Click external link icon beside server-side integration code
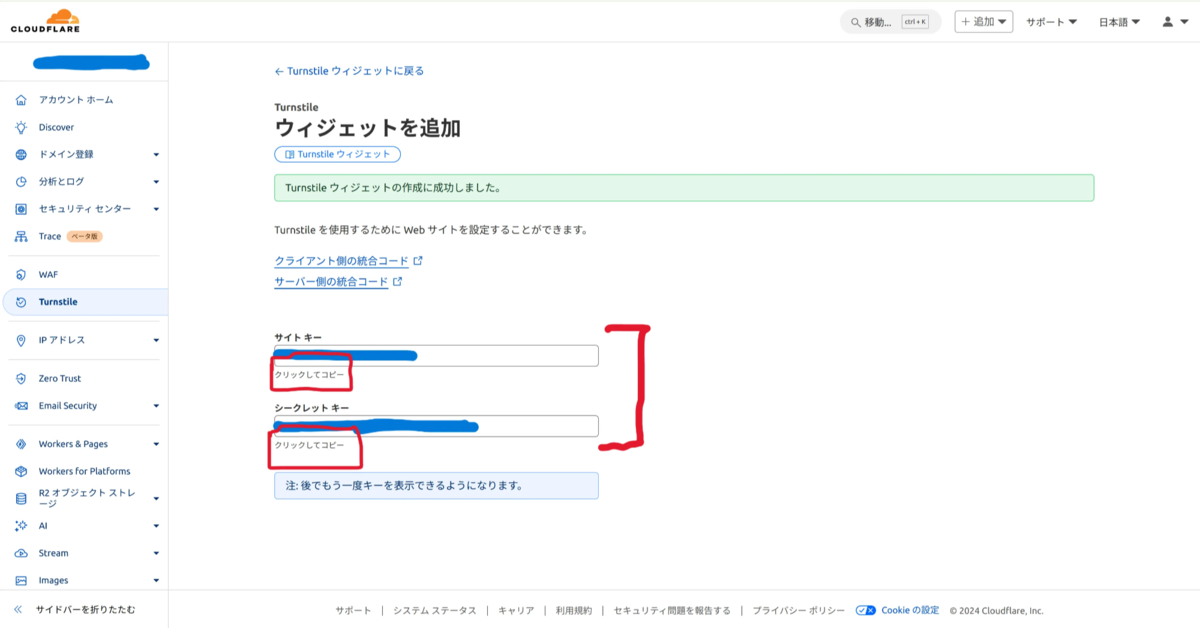1200x628 pixels. click(x=397, y=282)
